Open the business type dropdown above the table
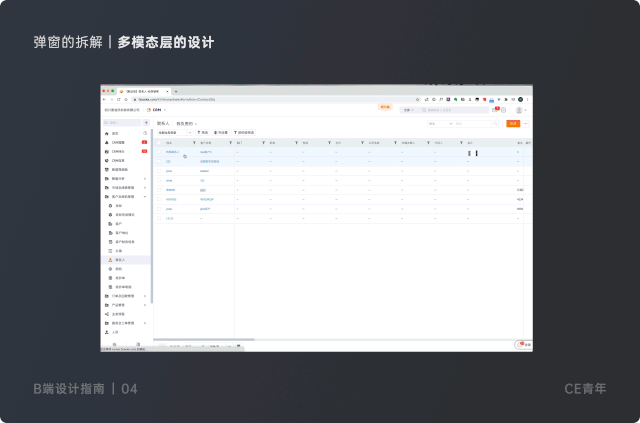Image resolution: width=640 pixels, height=423 pixels. pyautogui.click(x=175, y=133)
